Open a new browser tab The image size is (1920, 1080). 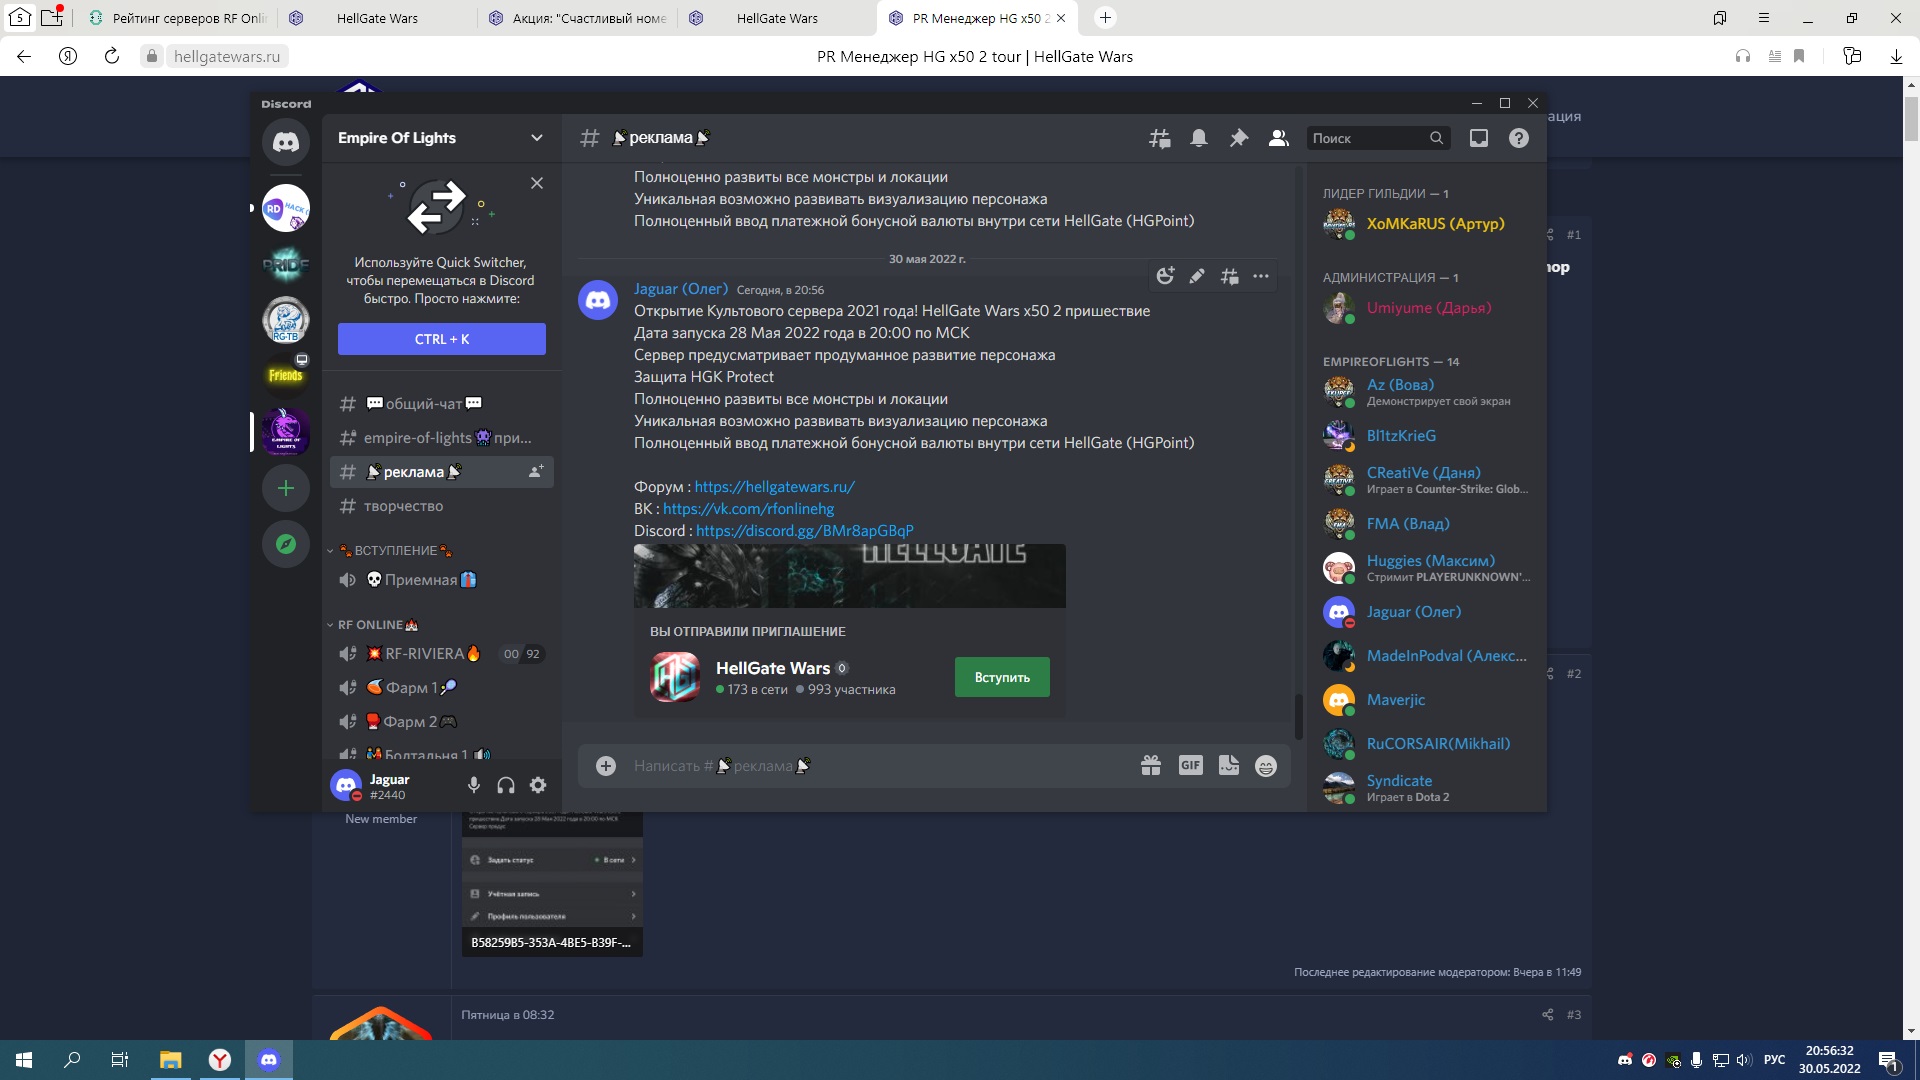(1105, 18)
